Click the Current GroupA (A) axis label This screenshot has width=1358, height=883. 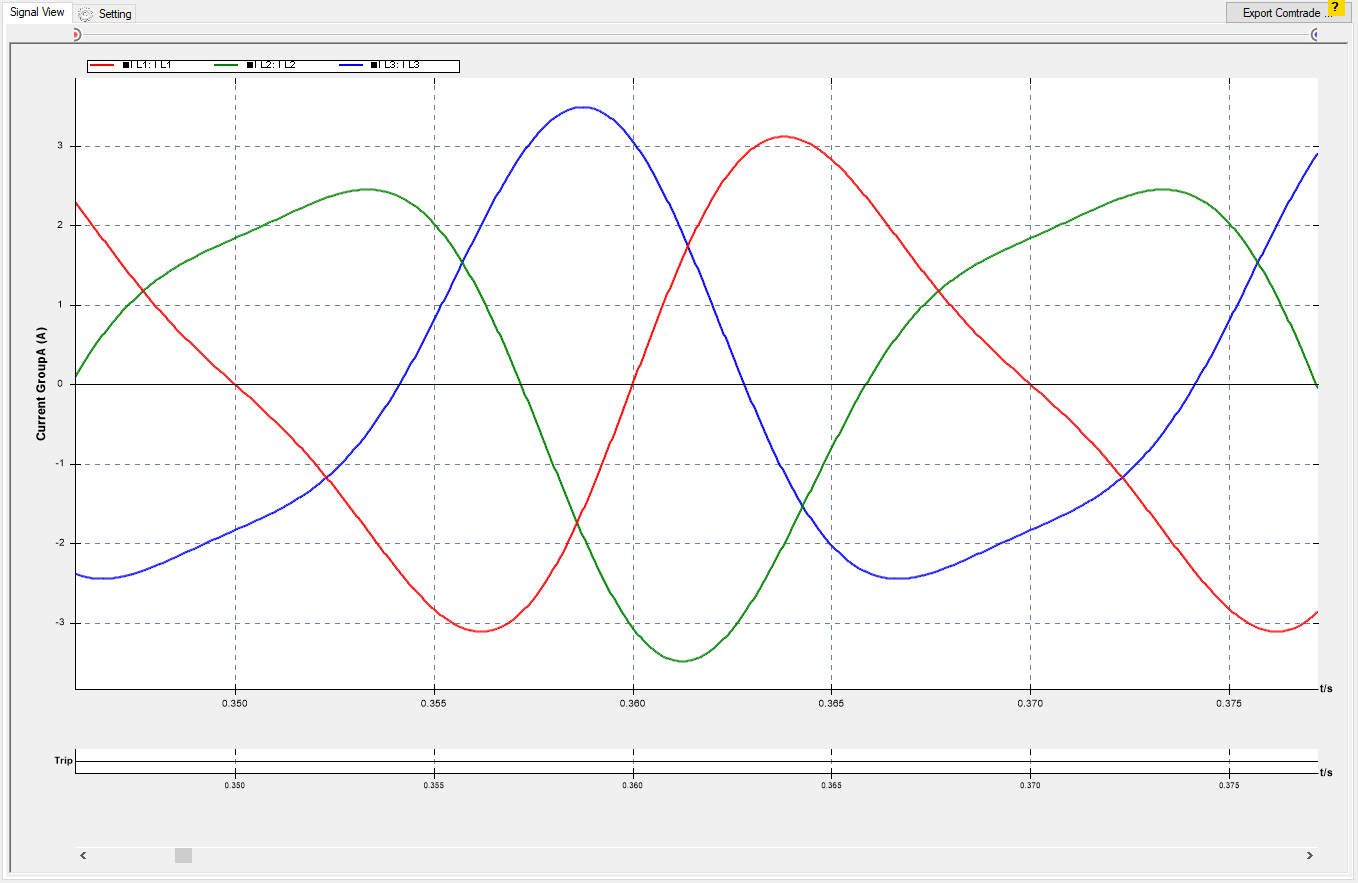[x=41, y=383]
